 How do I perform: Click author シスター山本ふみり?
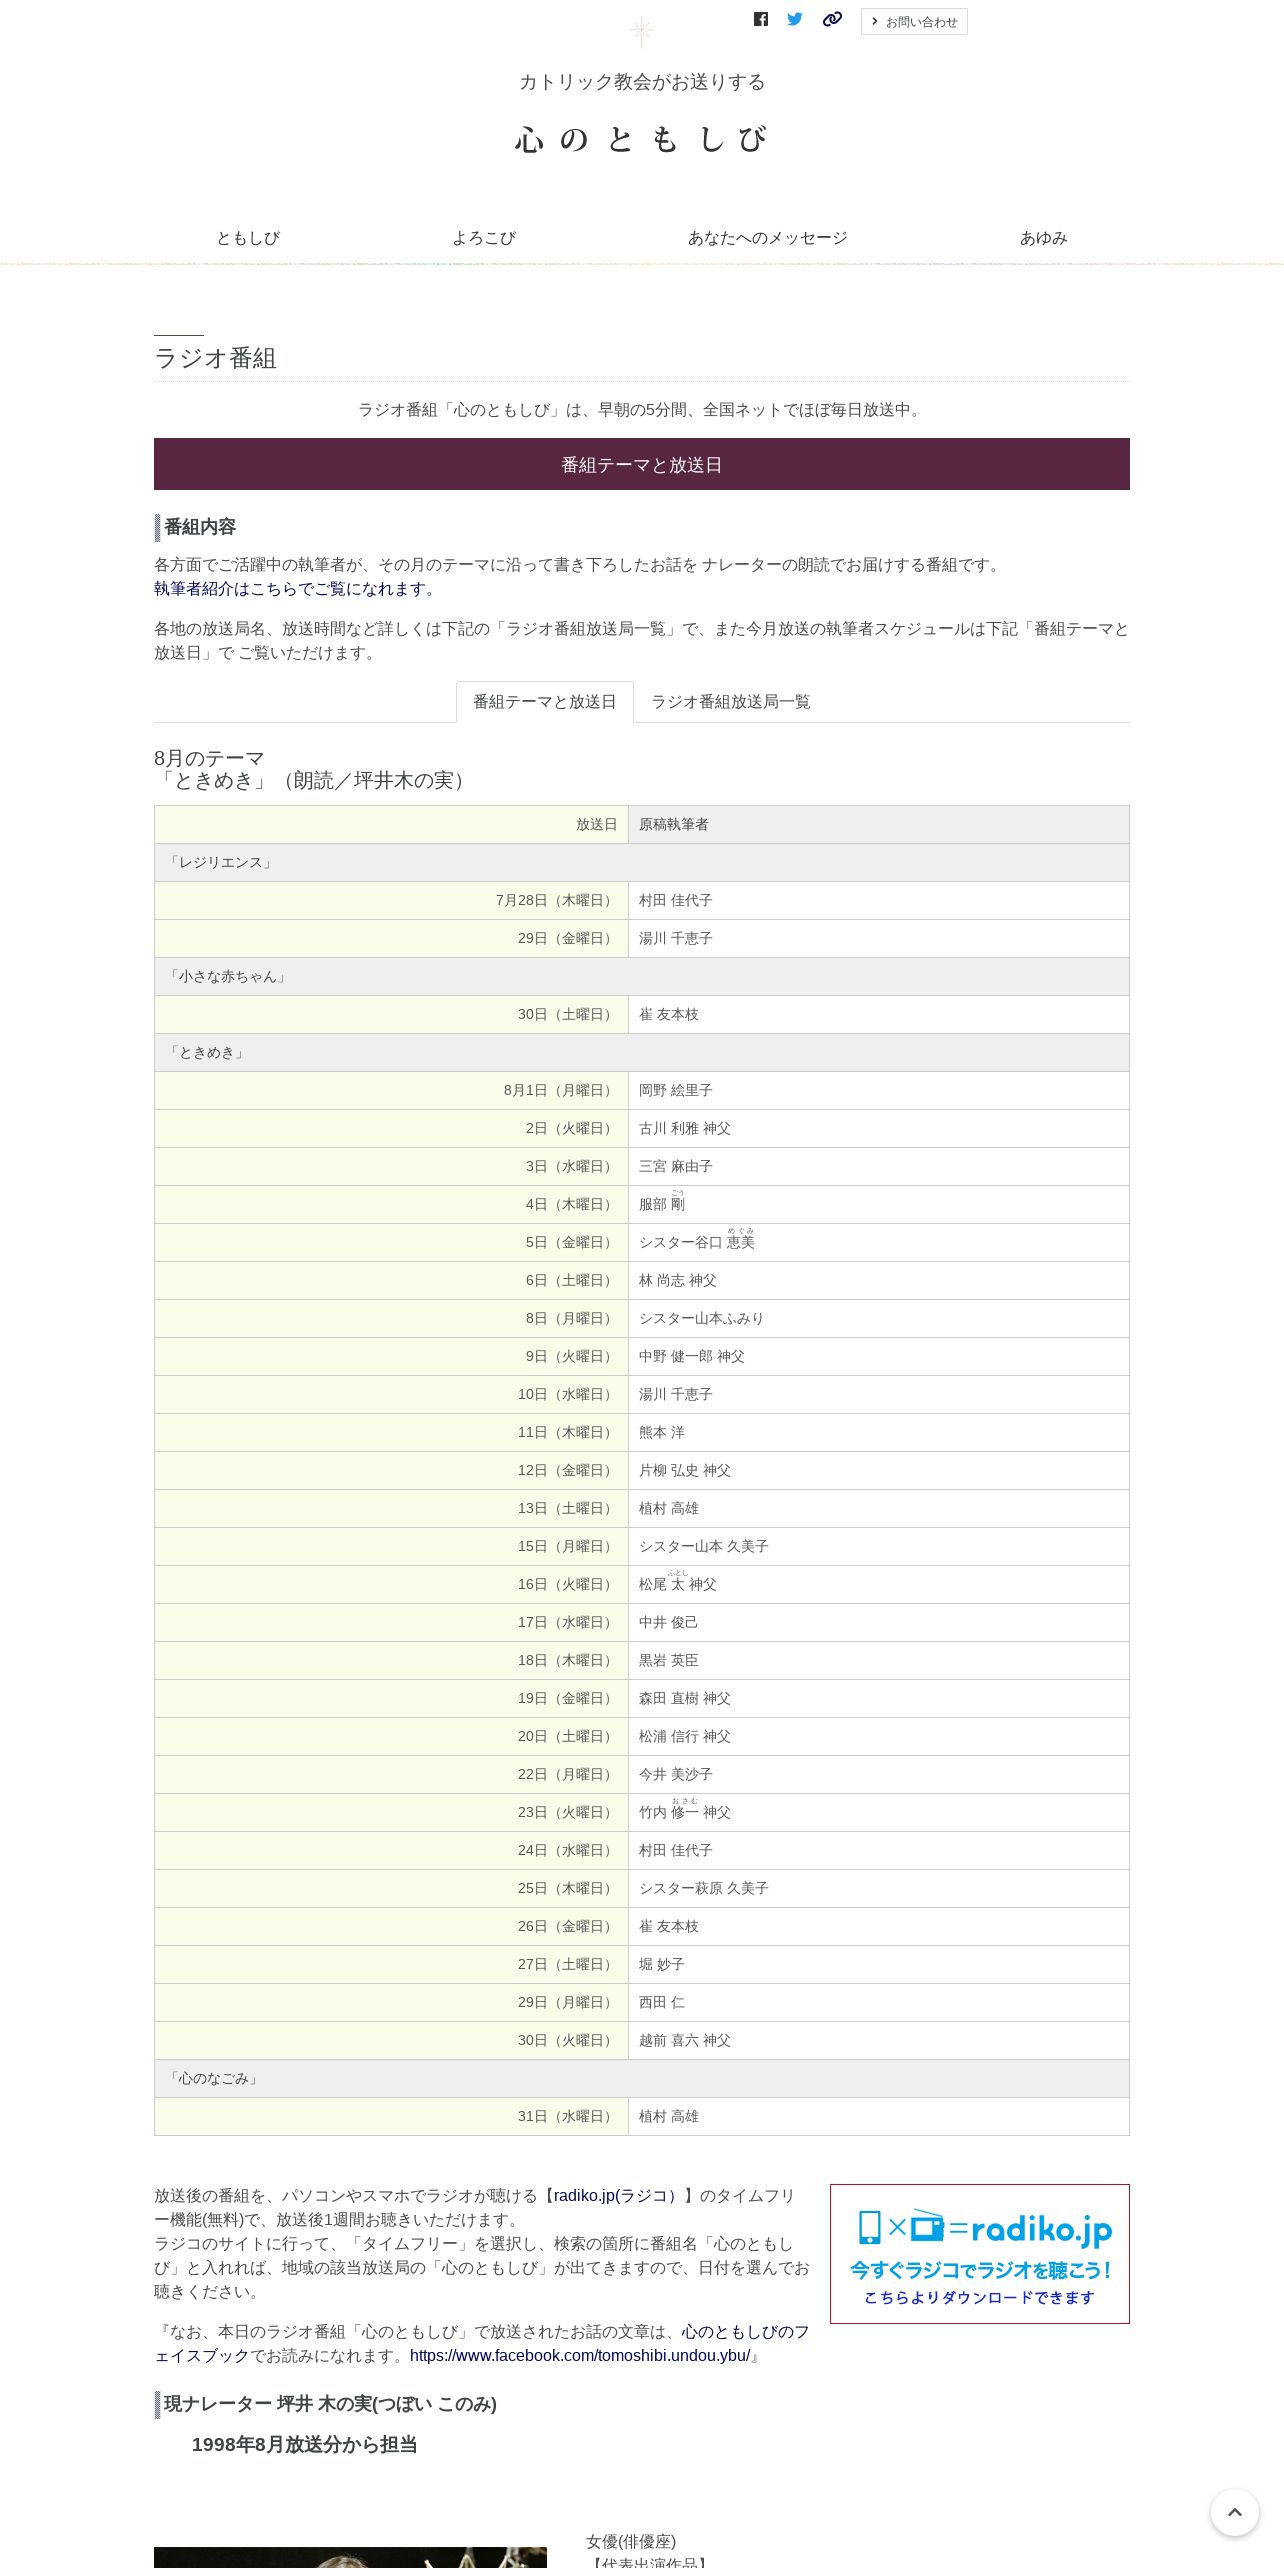click(x=701, y=1319)
